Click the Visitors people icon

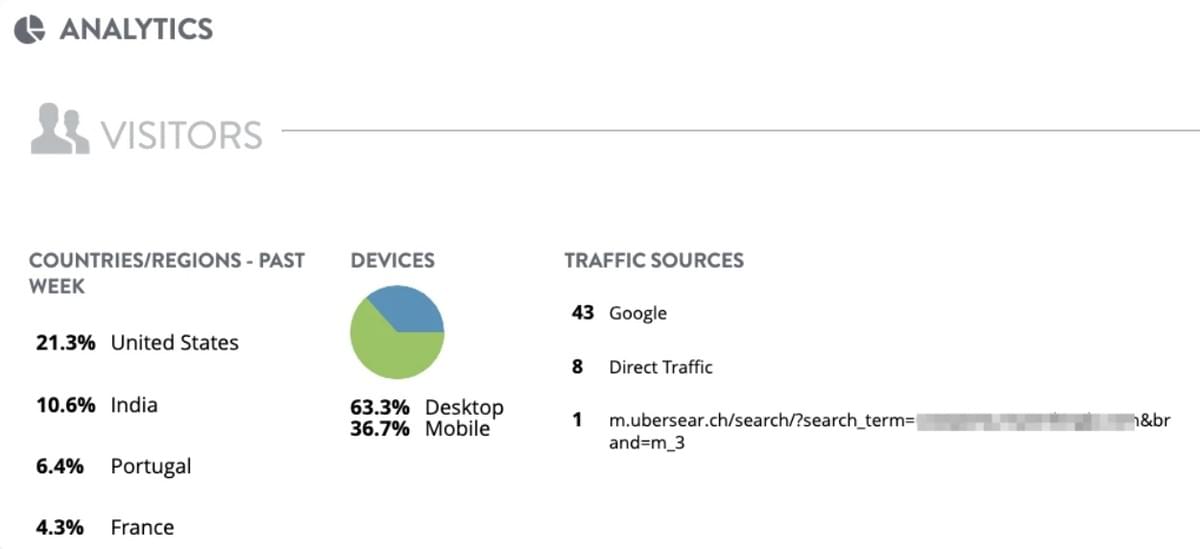click(x=60, y=132)
